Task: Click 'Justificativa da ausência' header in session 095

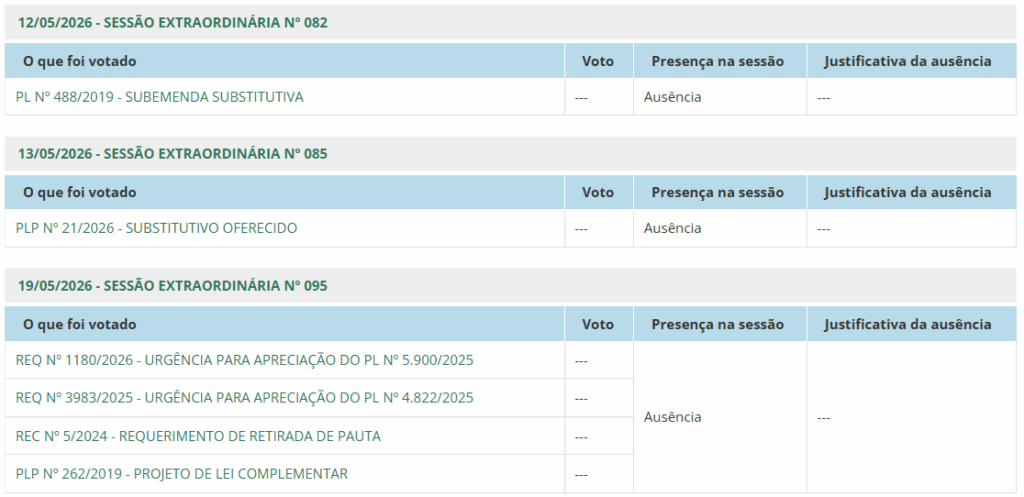Action: [908, 325]
